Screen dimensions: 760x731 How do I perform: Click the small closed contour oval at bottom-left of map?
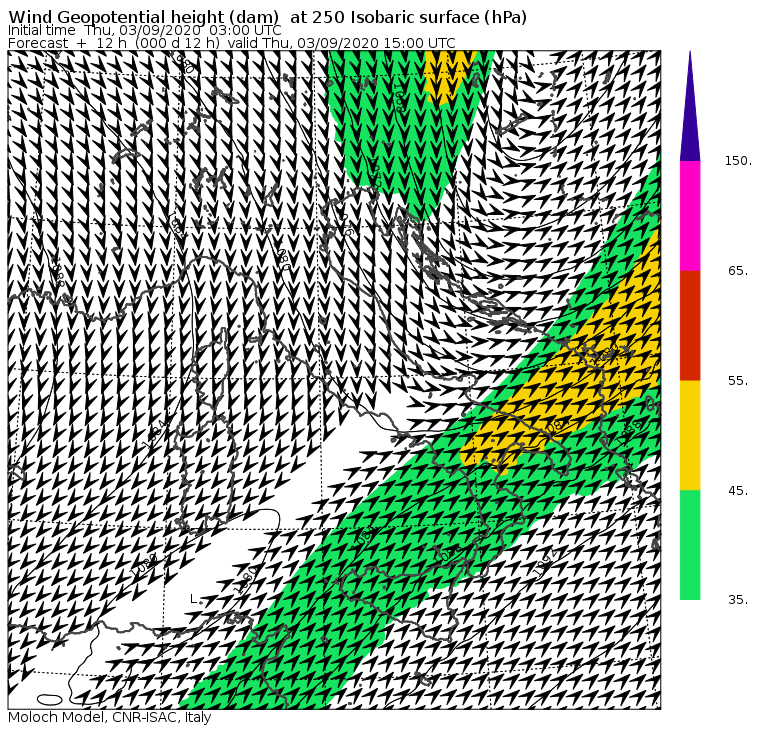(x=49, y=699)
